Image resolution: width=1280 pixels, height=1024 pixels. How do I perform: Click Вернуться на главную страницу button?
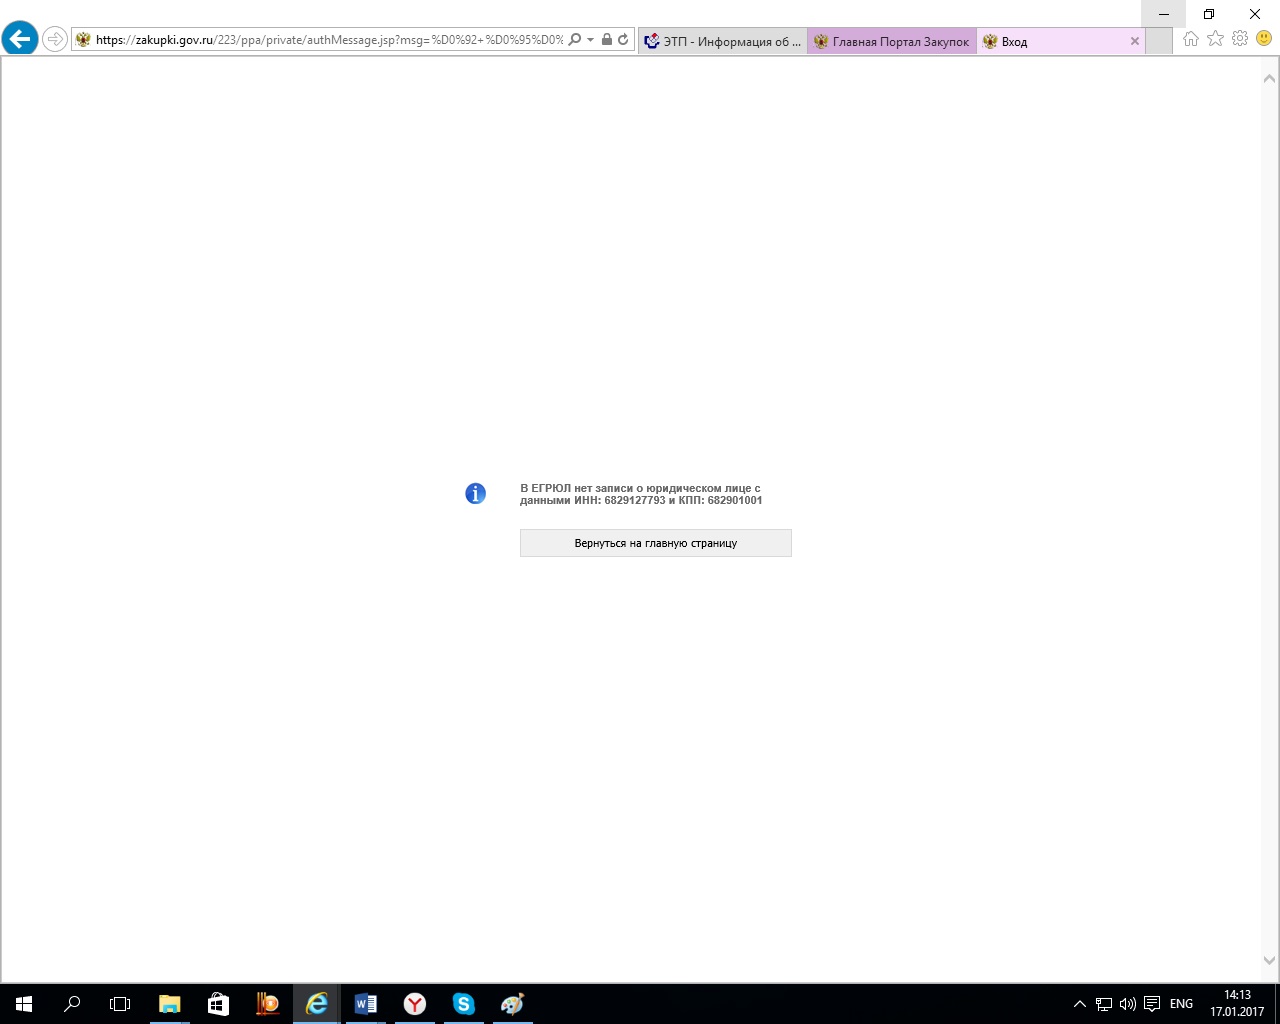[x=655, y=543]
